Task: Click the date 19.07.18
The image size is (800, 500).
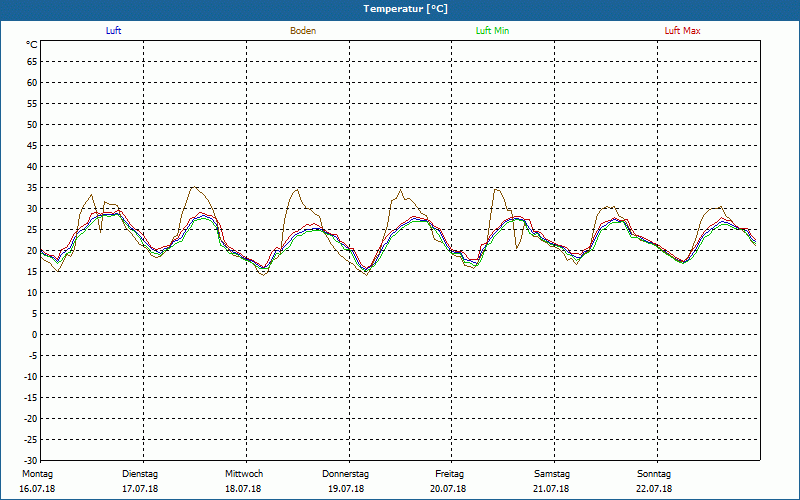Action: pyautogui.click(x=346, y=489)
